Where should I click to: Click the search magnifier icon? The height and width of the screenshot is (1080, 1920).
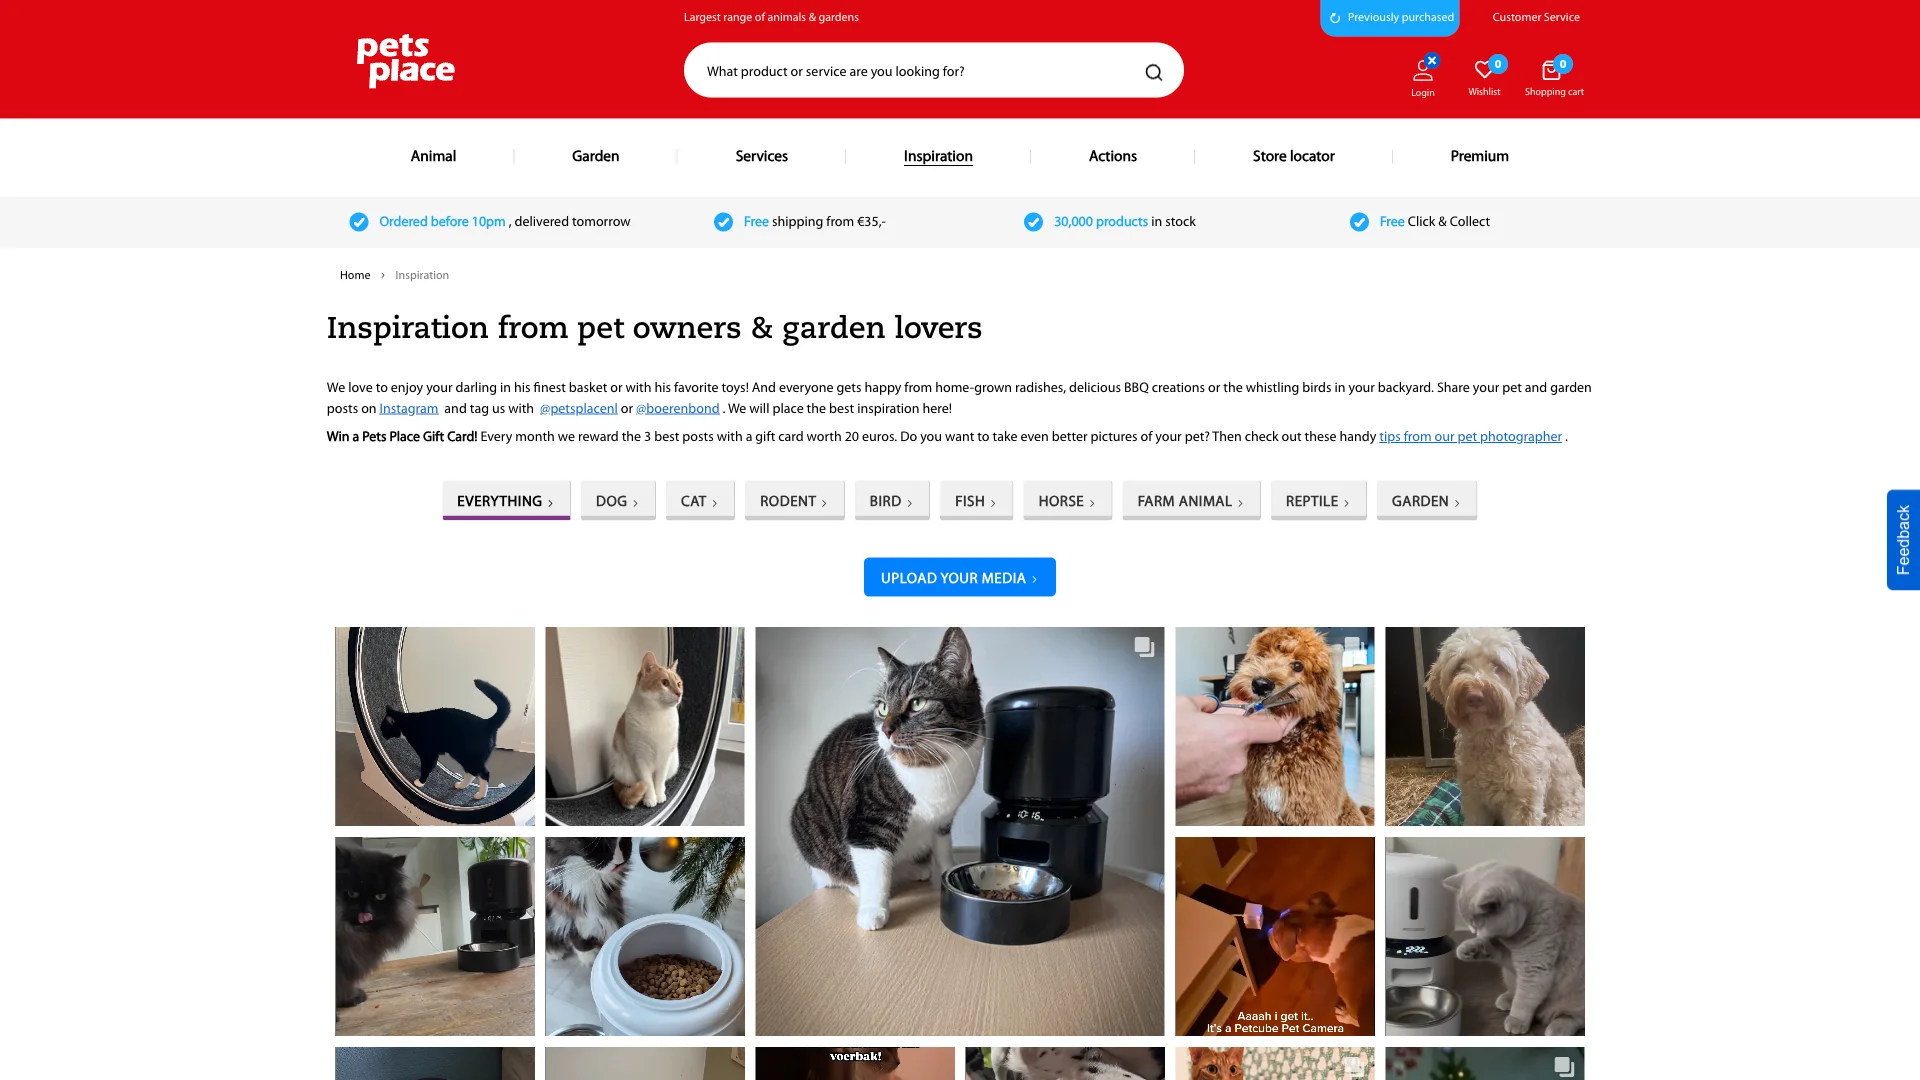[1153, 72]
